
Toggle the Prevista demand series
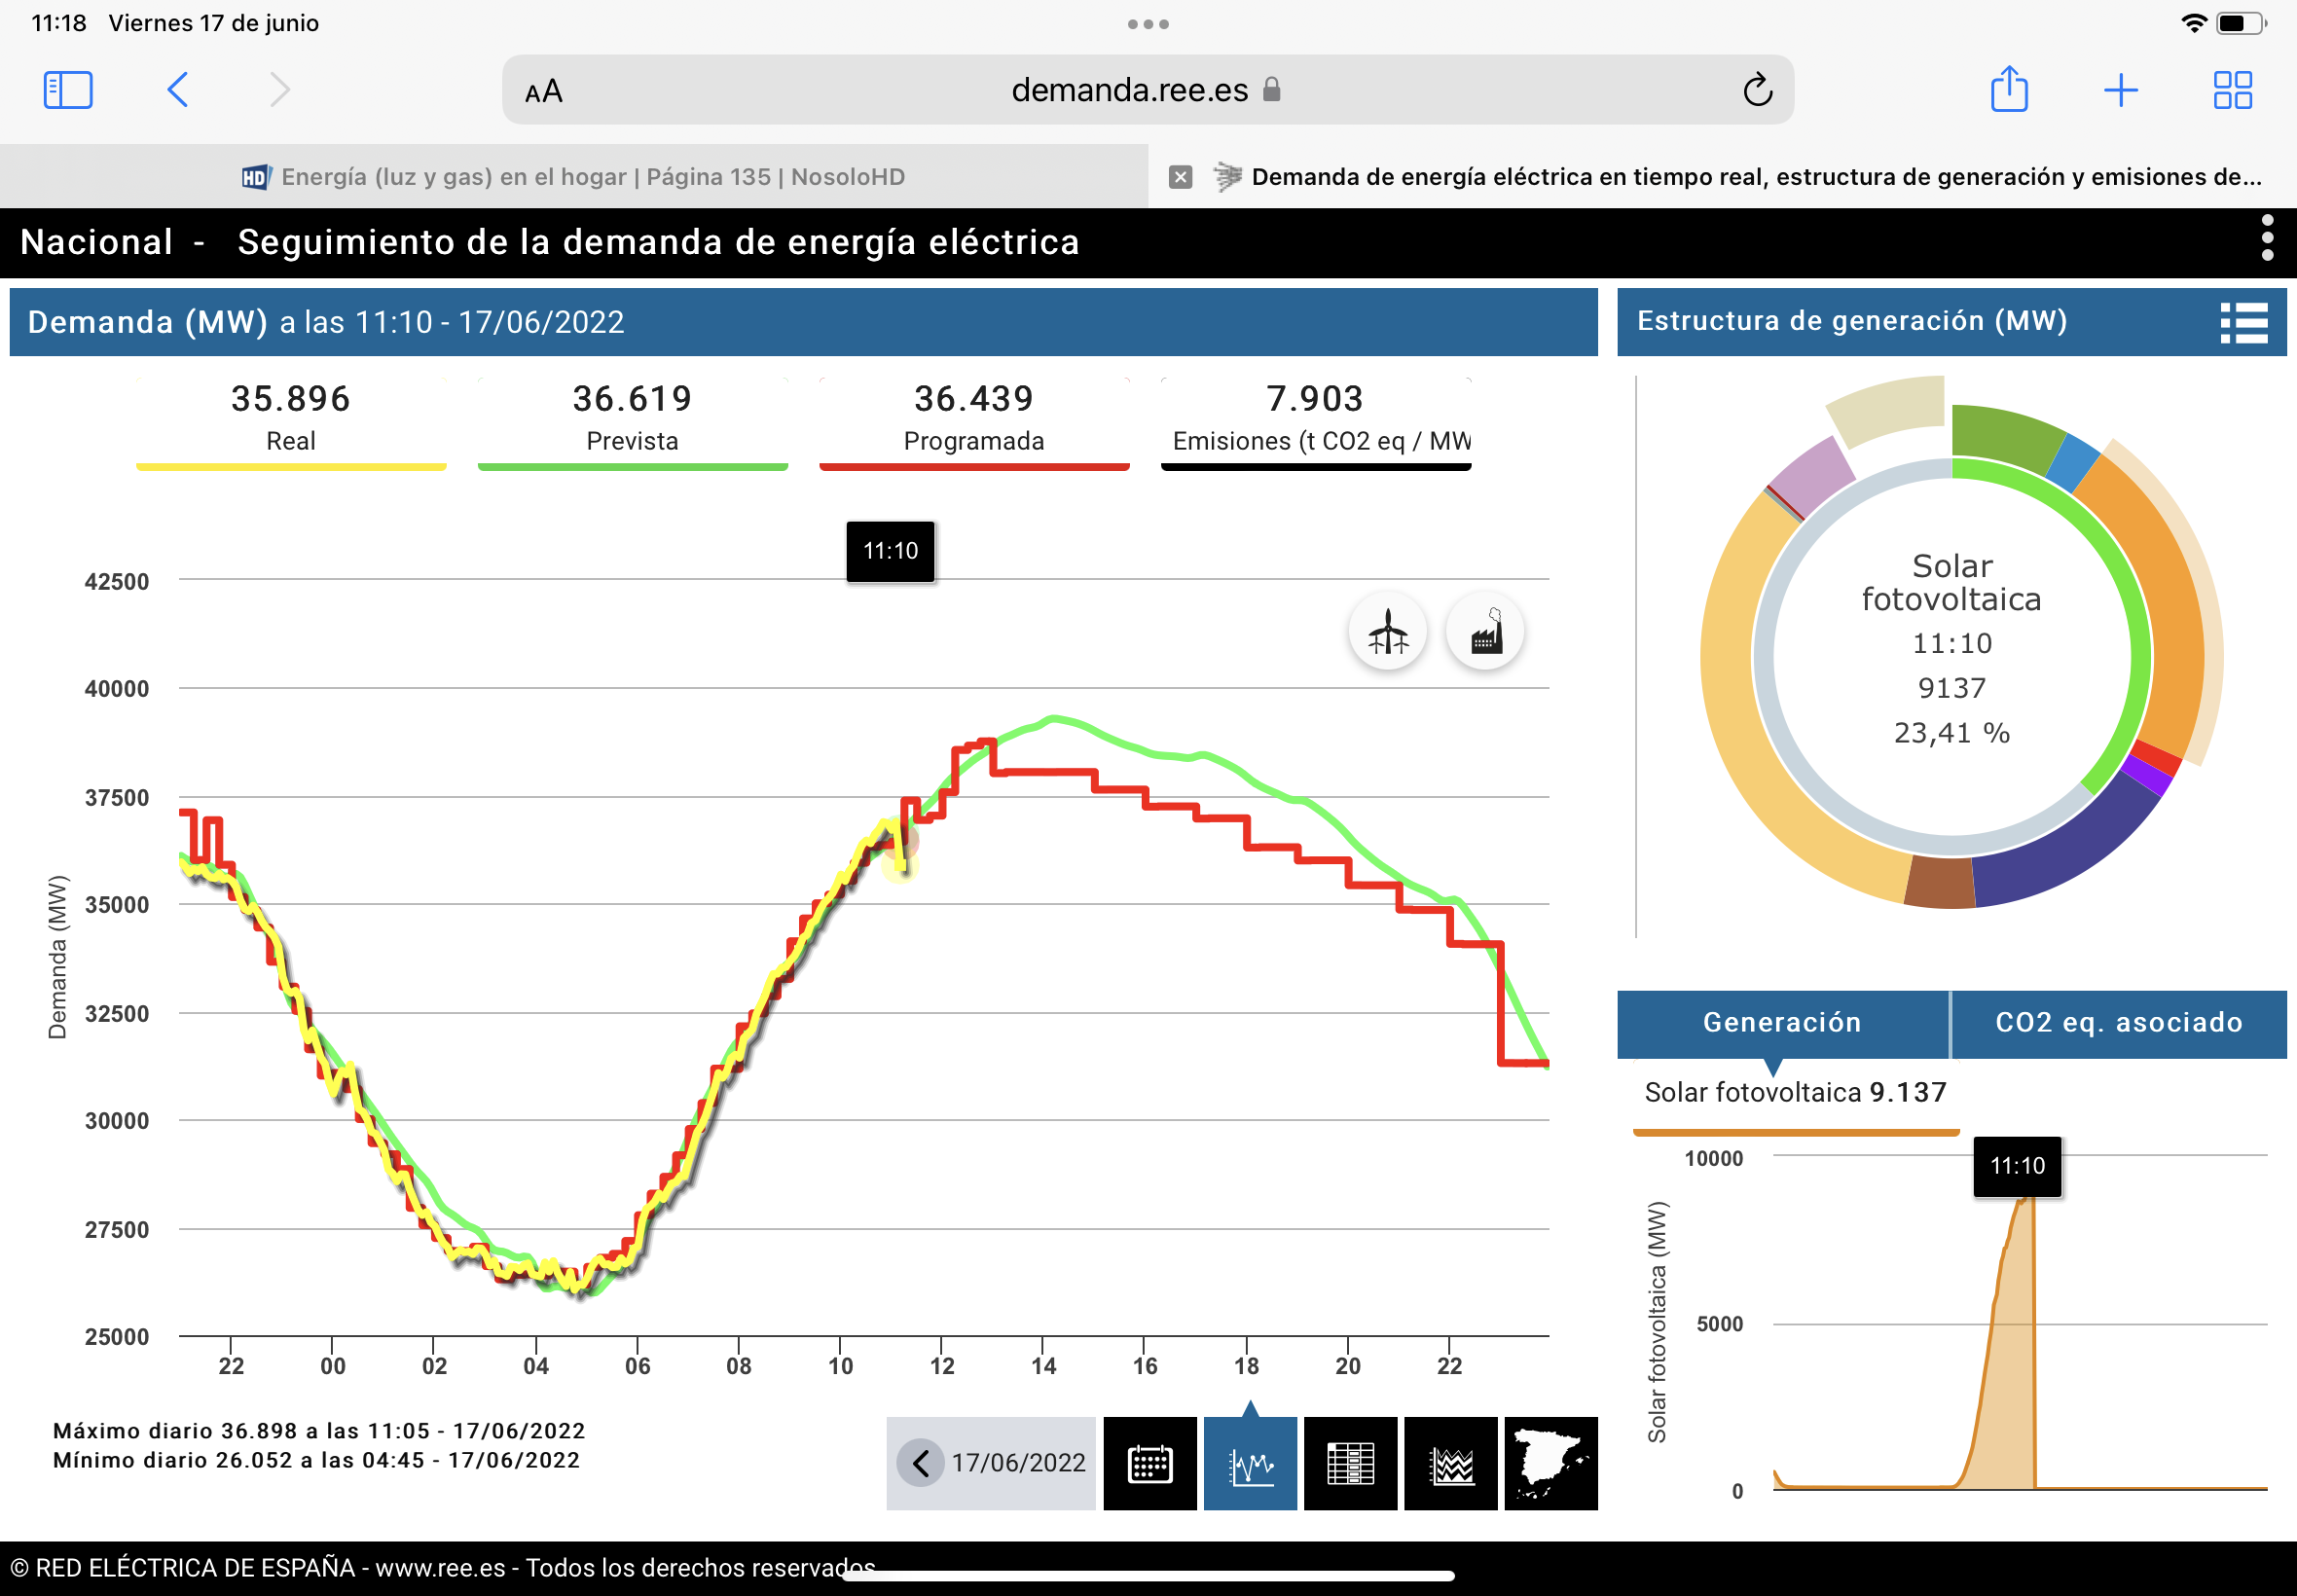632,422
